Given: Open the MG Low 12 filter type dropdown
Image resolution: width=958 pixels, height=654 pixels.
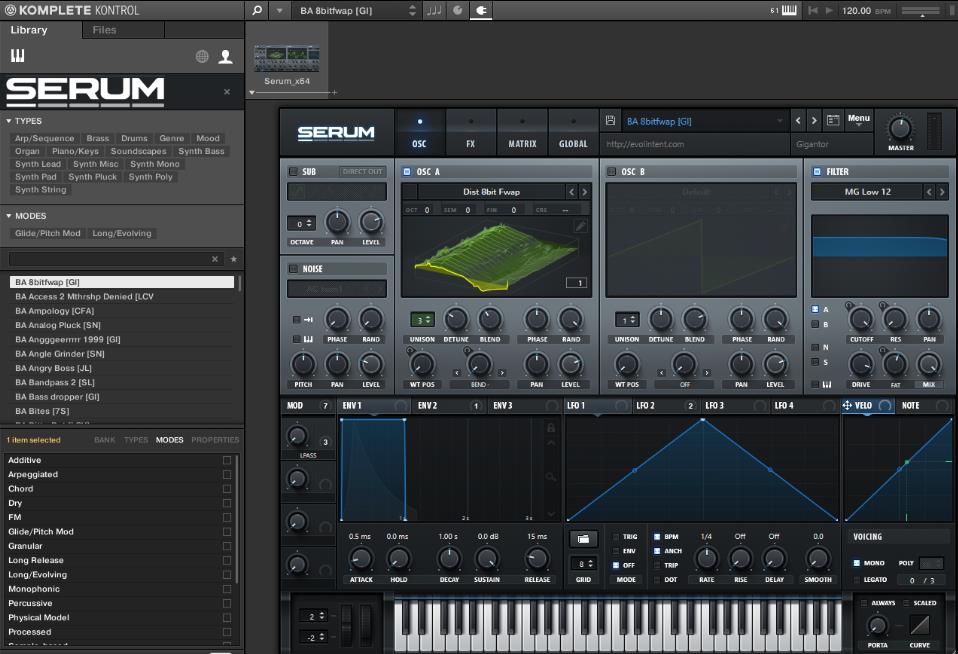Looking at the screenshot, I should pyautogui.click(x=866, y=192).
